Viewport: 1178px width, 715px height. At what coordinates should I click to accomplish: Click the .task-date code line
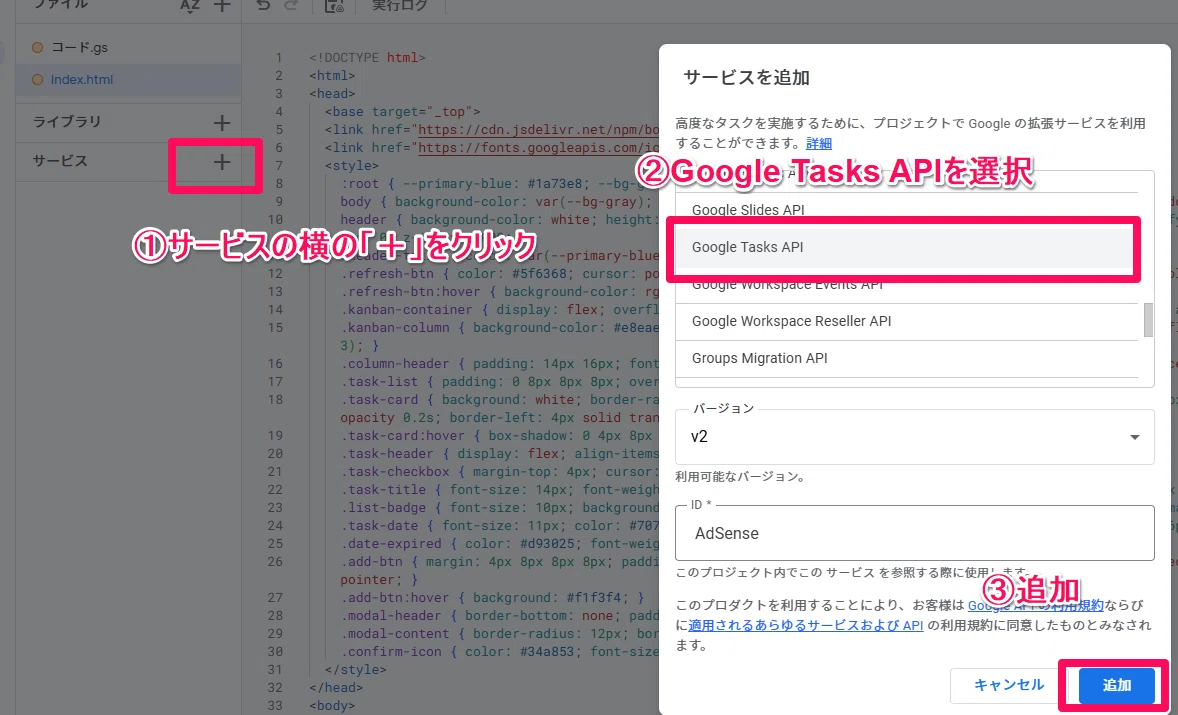500,526
